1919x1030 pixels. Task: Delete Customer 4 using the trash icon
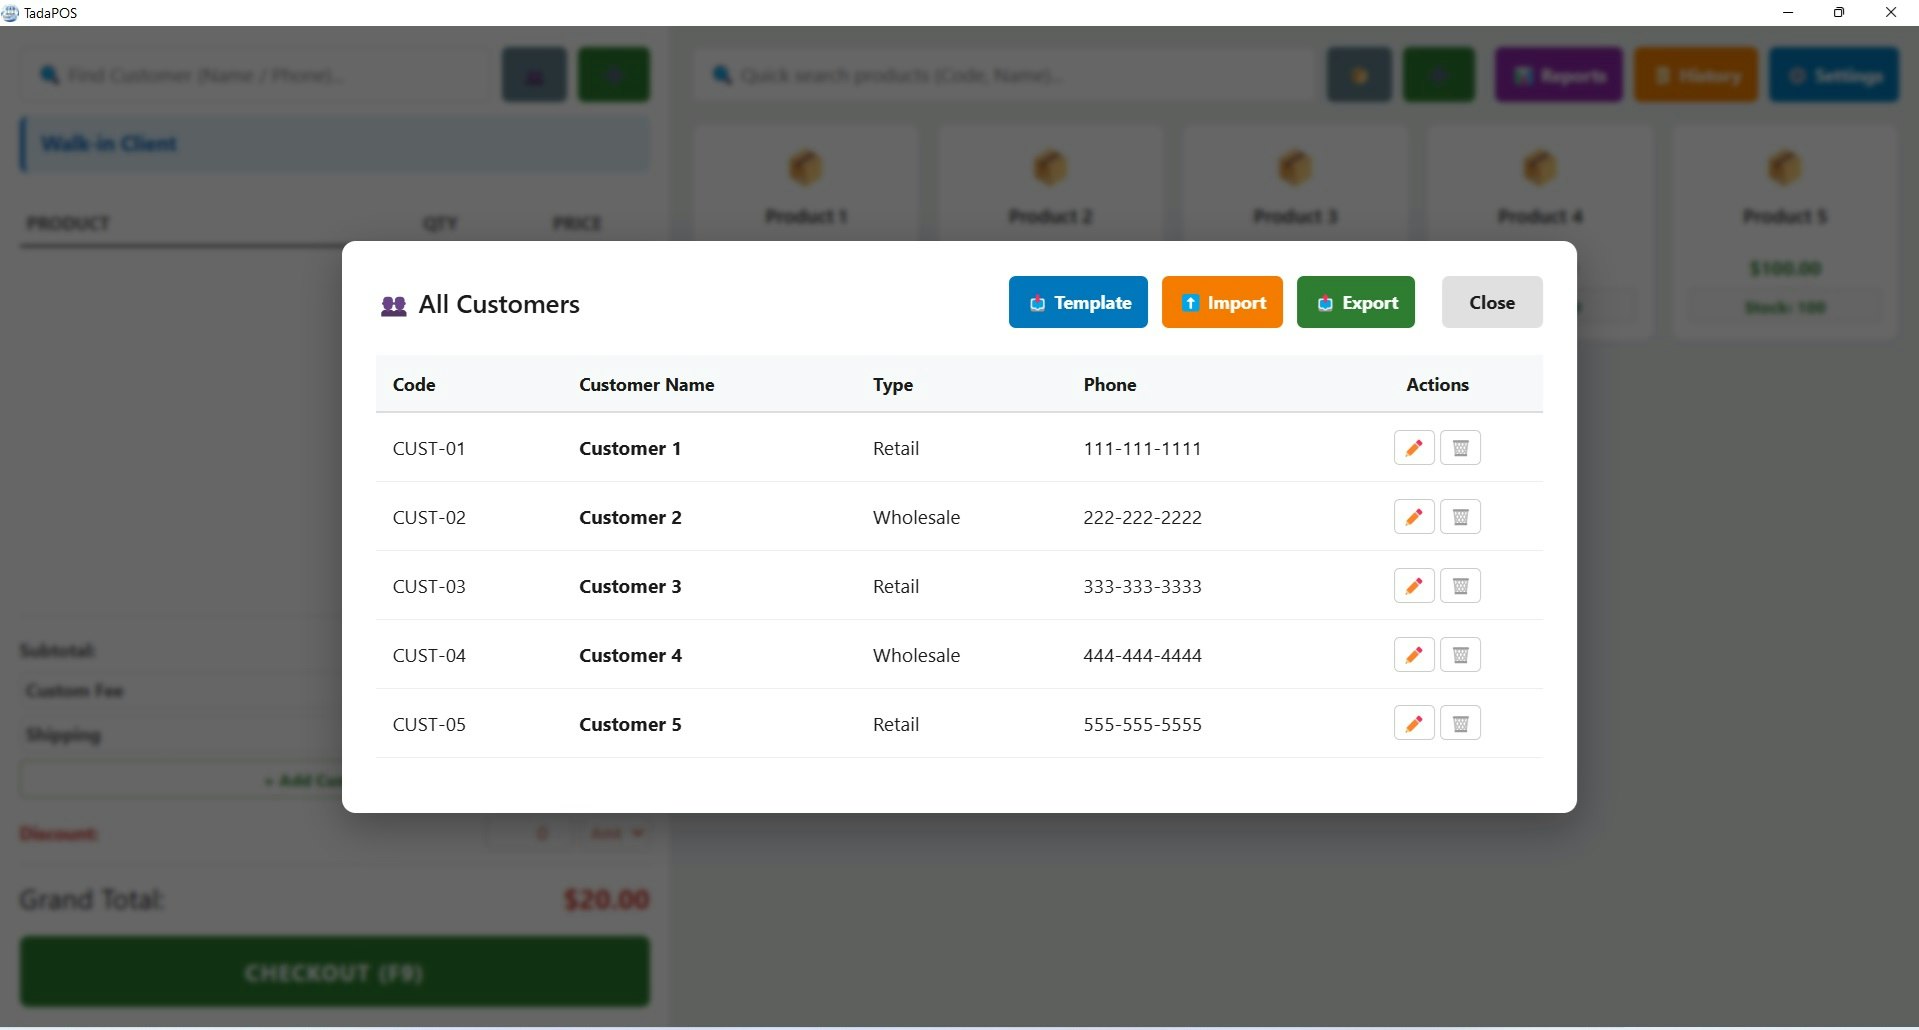1460,655
